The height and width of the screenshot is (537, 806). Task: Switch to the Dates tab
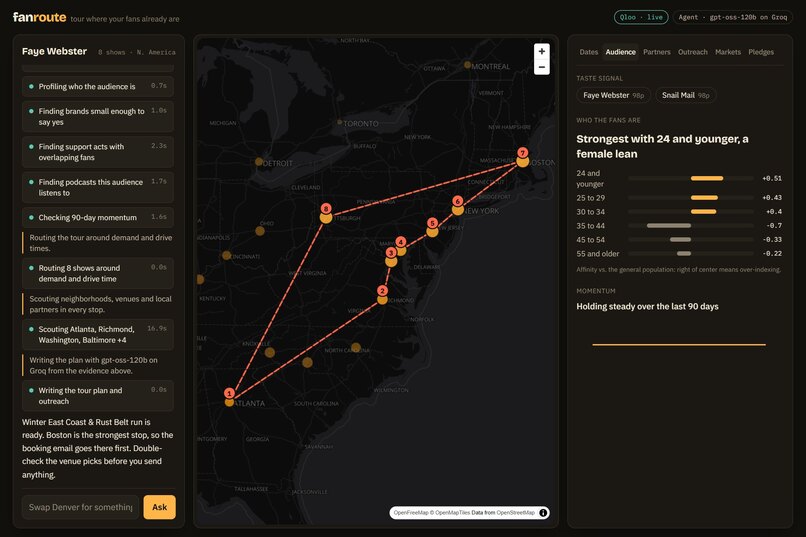[589, 52]
